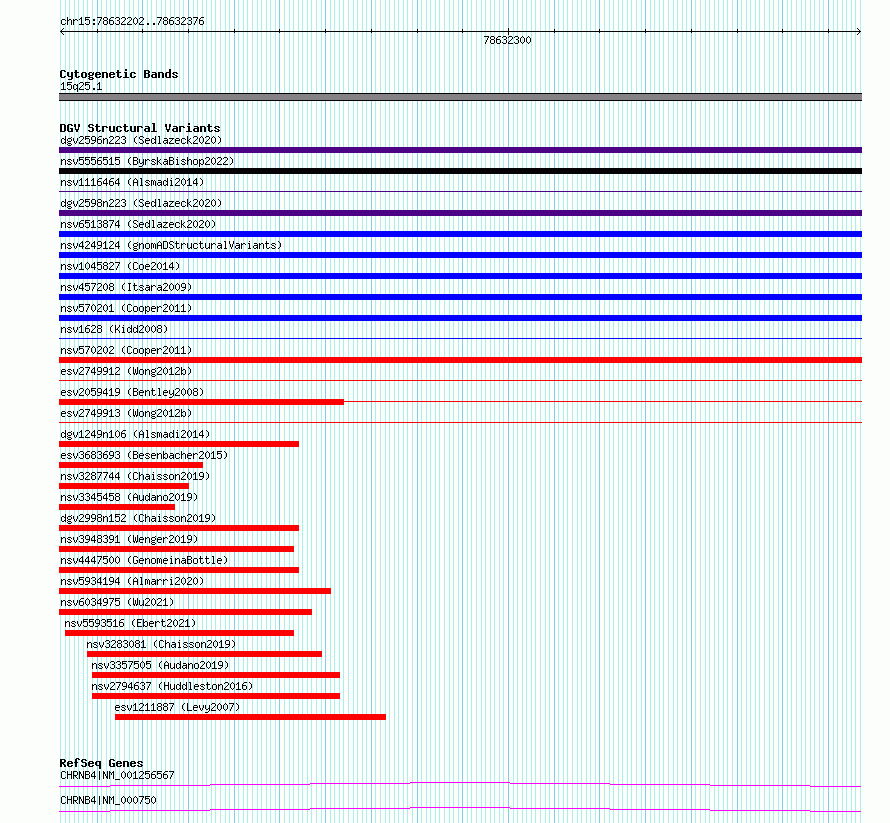Click the blue bar for nsv570201
Image resolution: width=890 pixels, height=823 pixels.
point(460,318)
